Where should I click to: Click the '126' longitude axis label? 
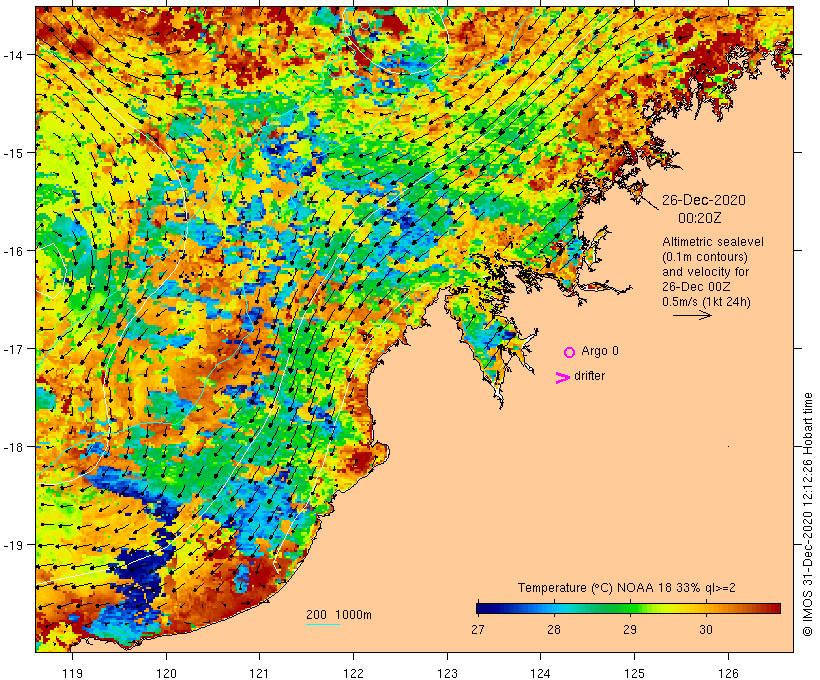click(728, 673)
